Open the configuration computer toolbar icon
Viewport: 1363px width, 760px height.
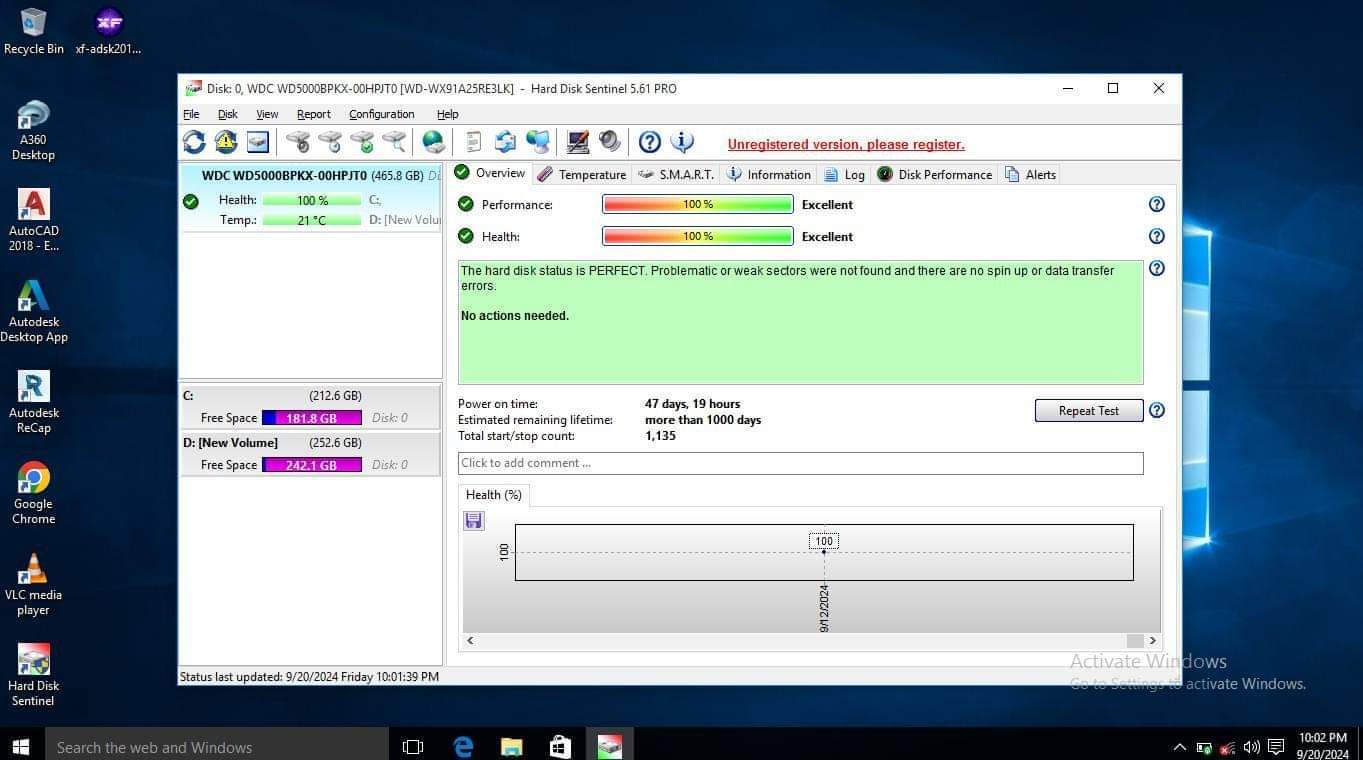coord(578,142)
